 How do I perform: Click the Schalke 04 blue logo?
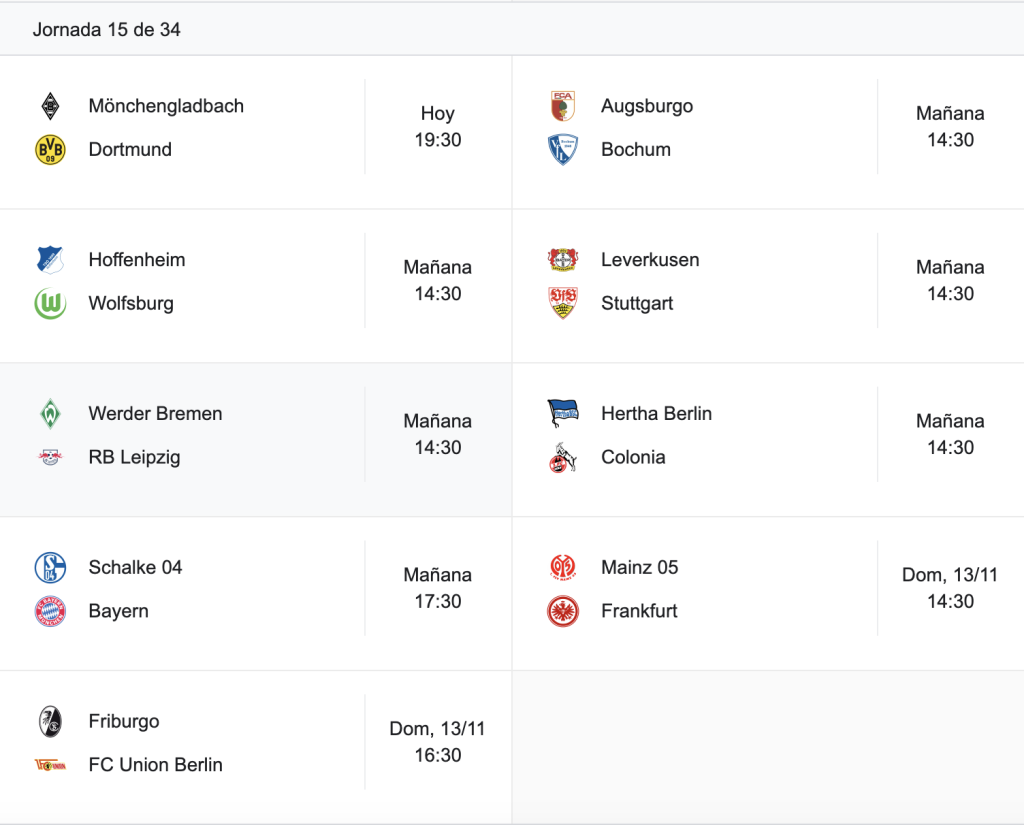[x=50, y=567]
